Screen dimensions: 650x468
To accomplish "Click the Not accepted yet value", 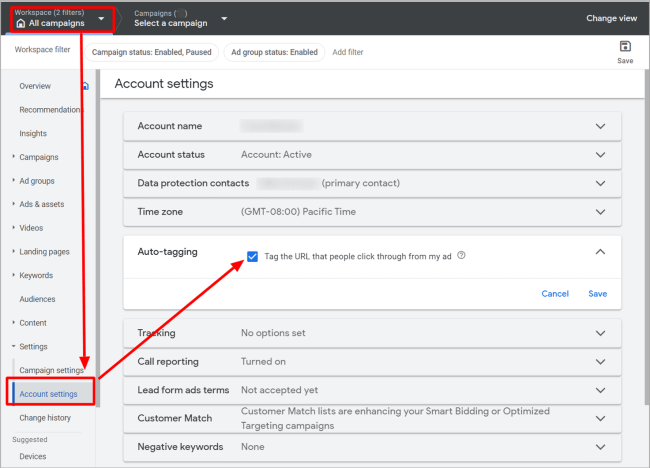I will coord(279,390).
